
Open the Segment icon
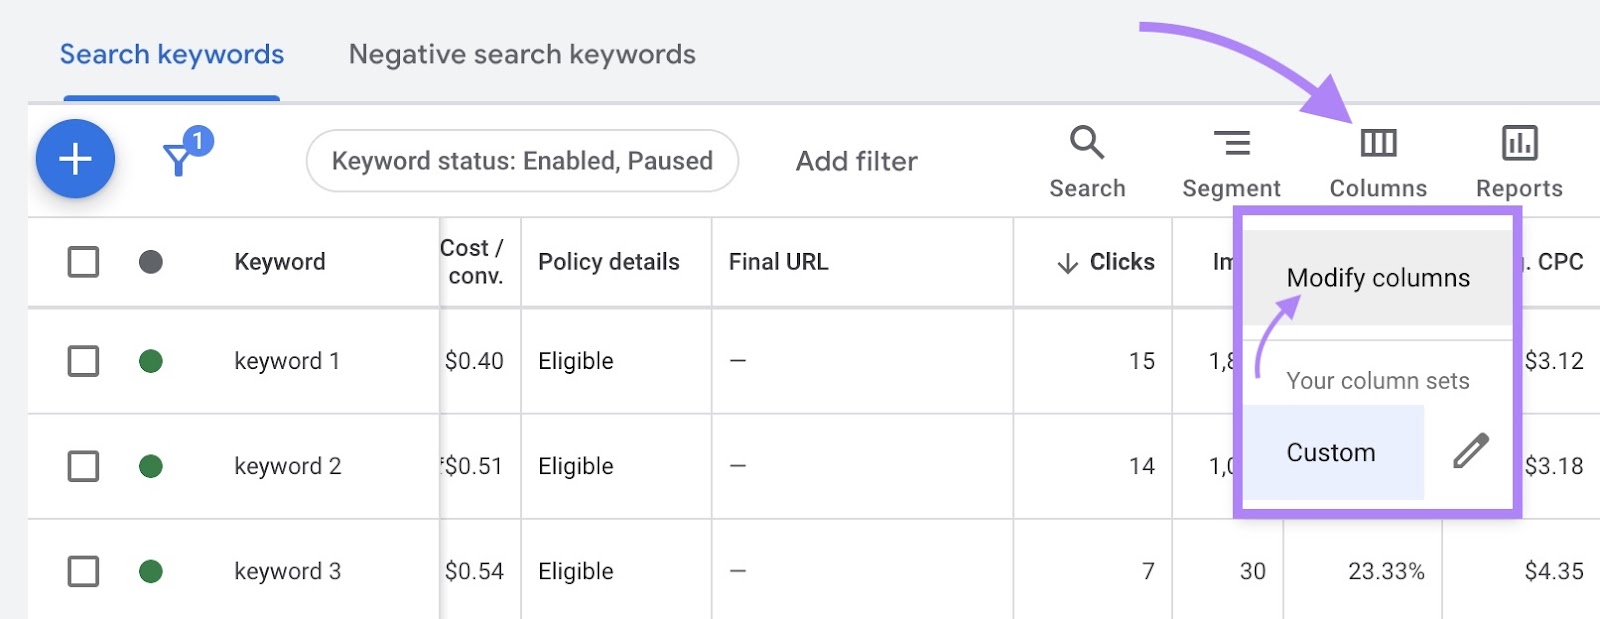[1232, 143]
